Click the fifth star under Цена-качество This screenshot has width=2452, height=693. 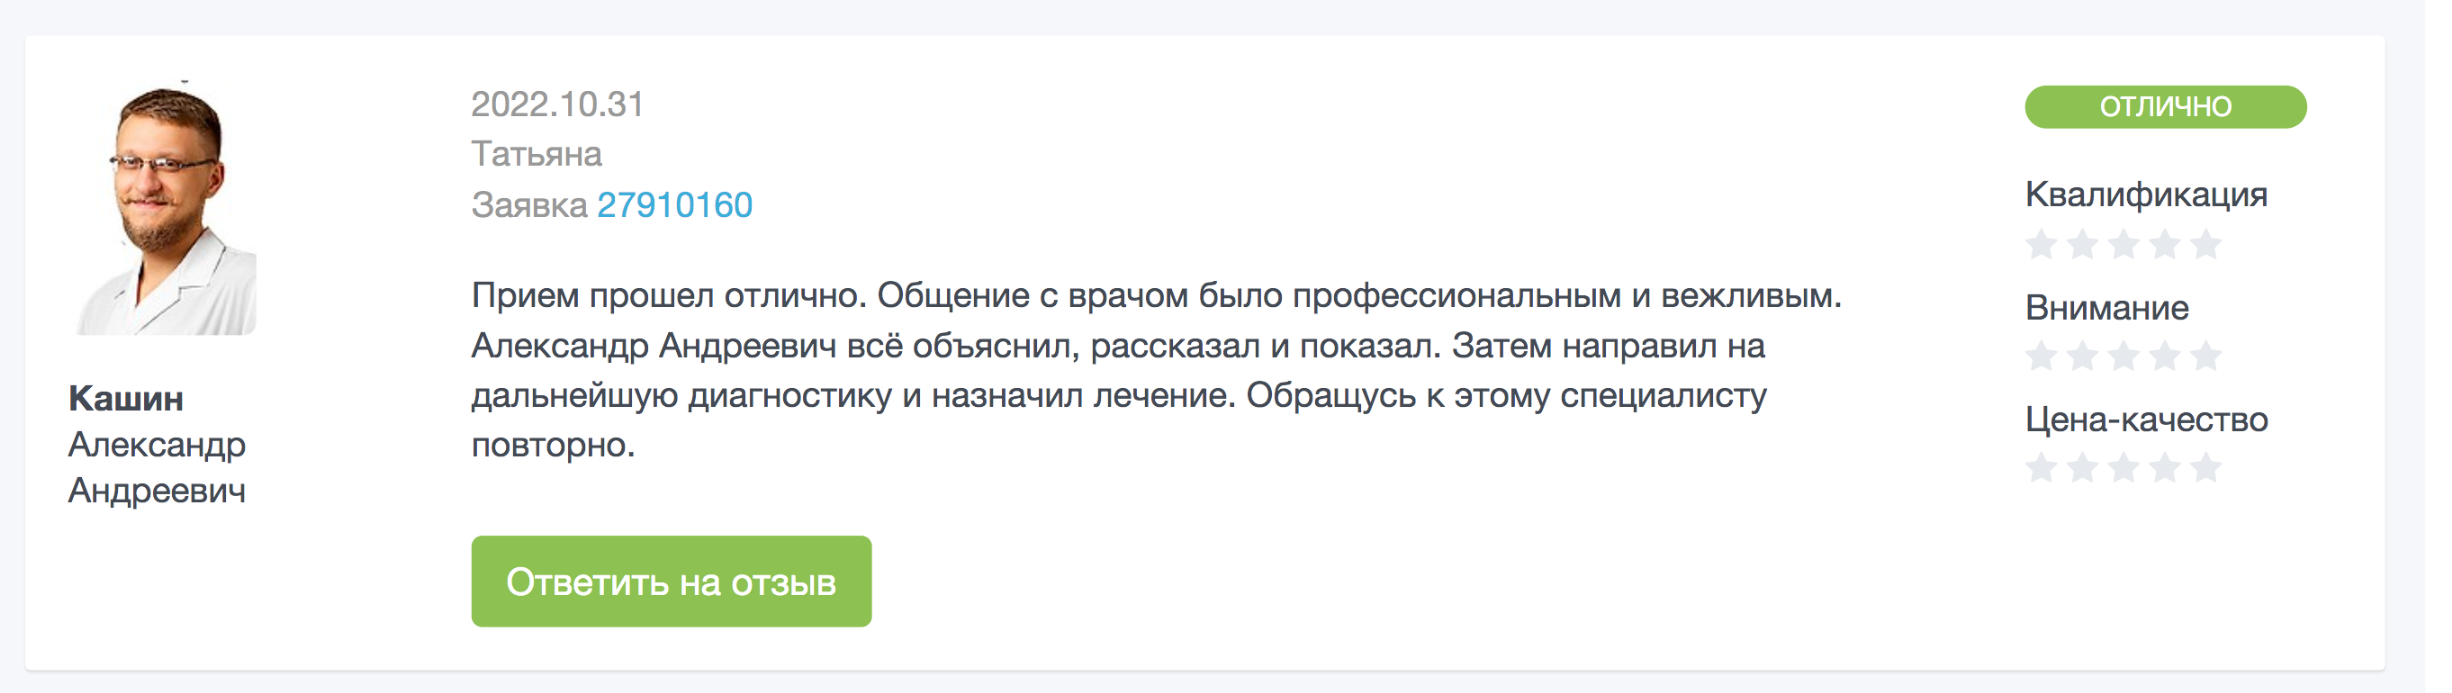coord(2205,468)
